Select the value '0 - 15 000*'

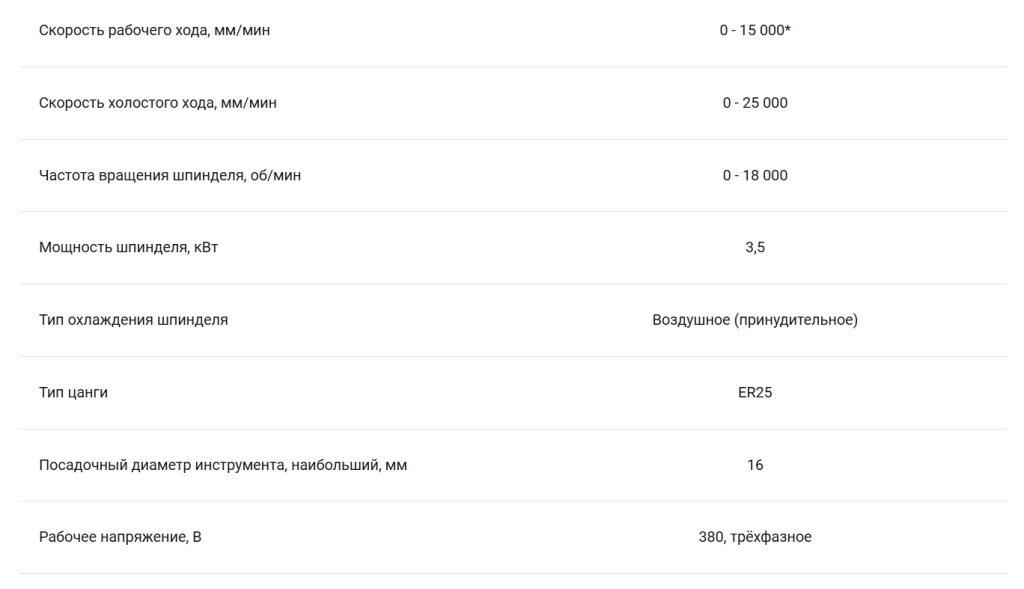coord(755,30)
